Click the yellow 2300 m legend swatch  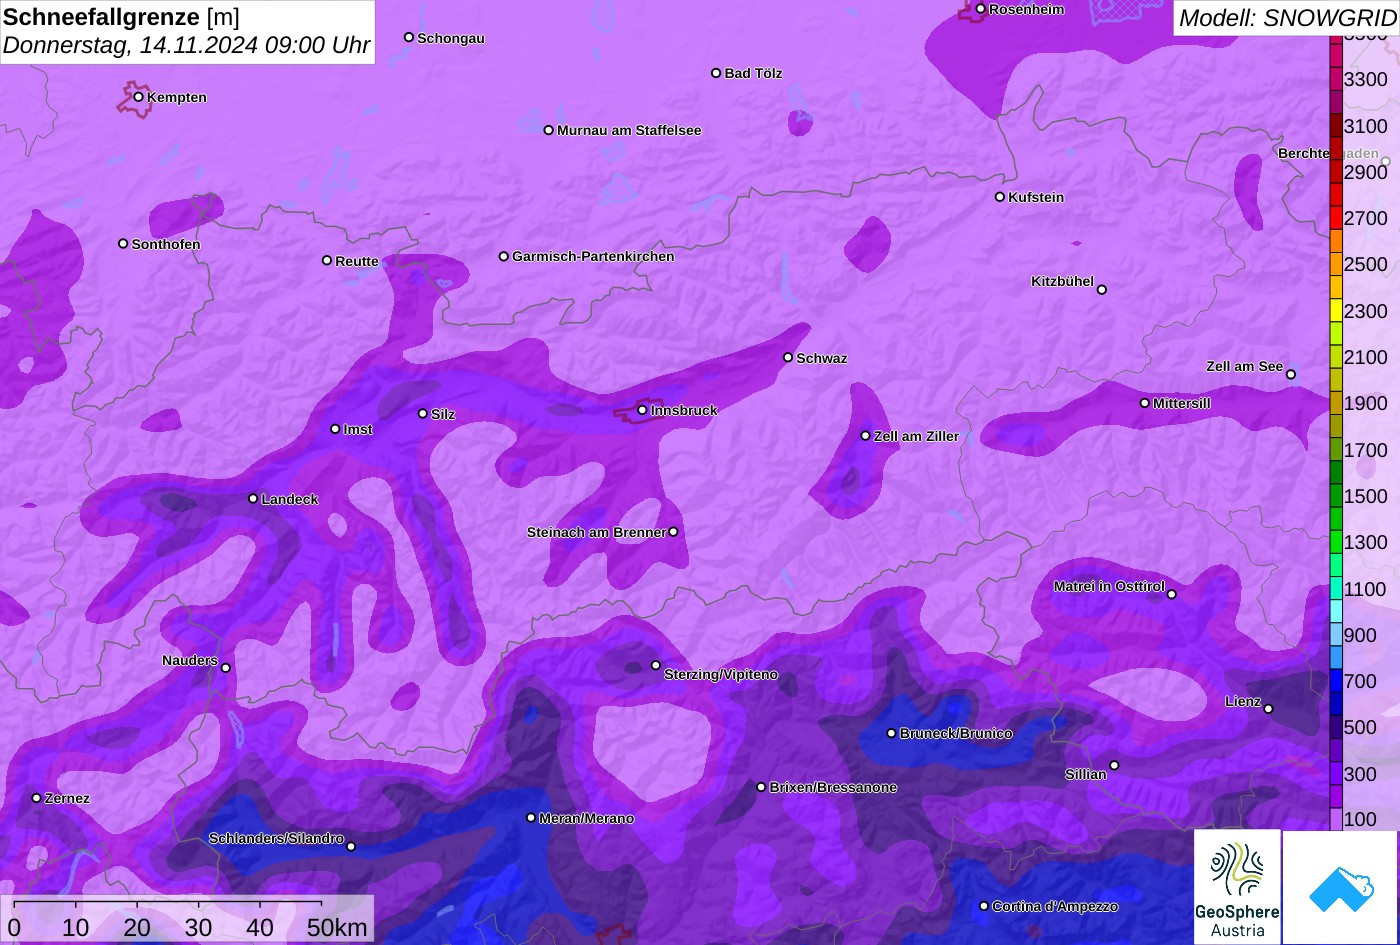pyautogui.click(x=1336, y=310)
